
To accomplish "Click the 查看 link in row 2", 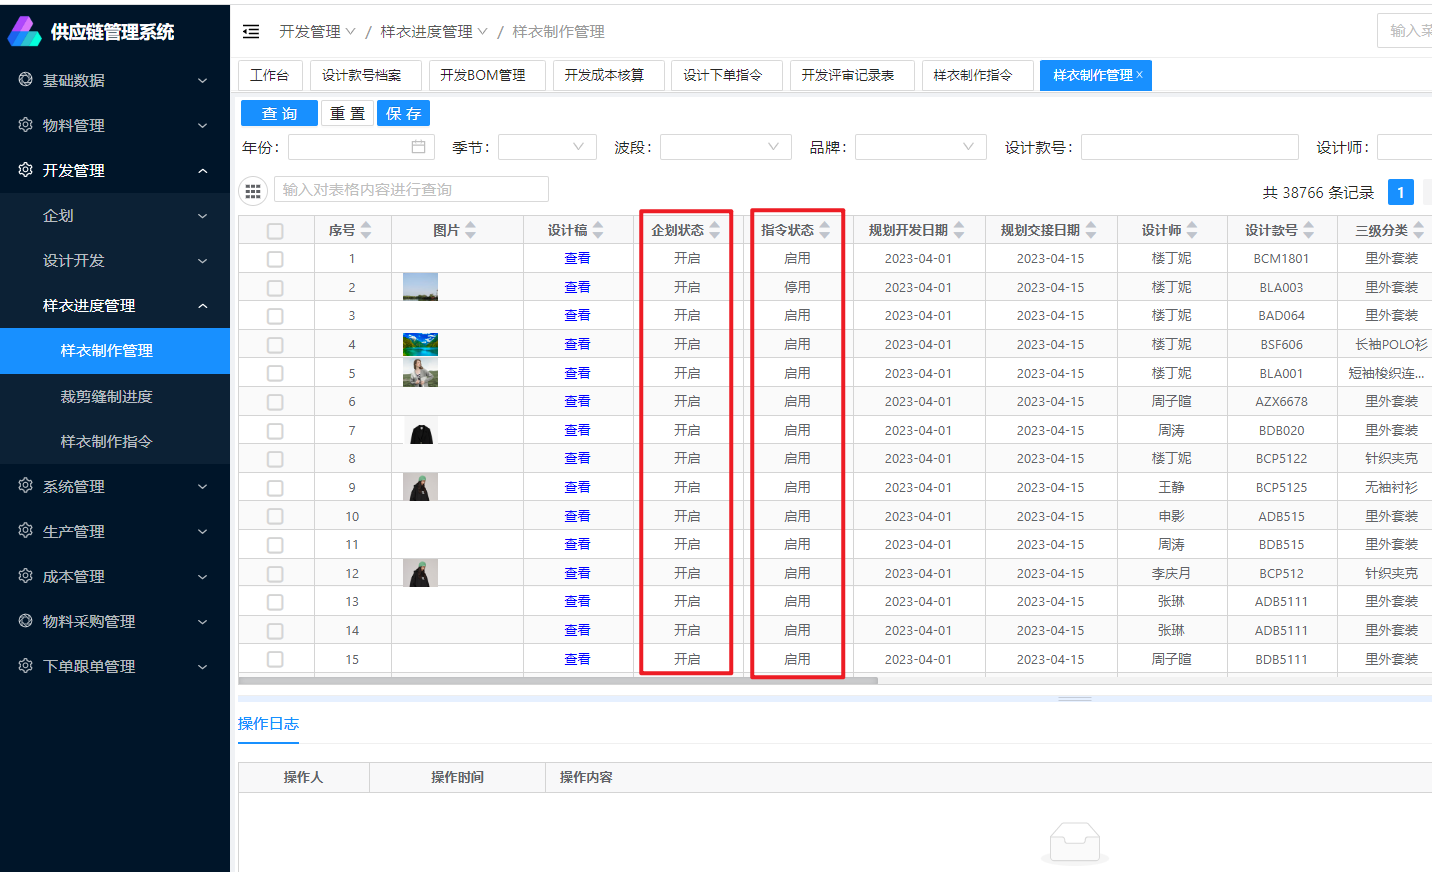I will pyautogui.click(x=577, y=287).
